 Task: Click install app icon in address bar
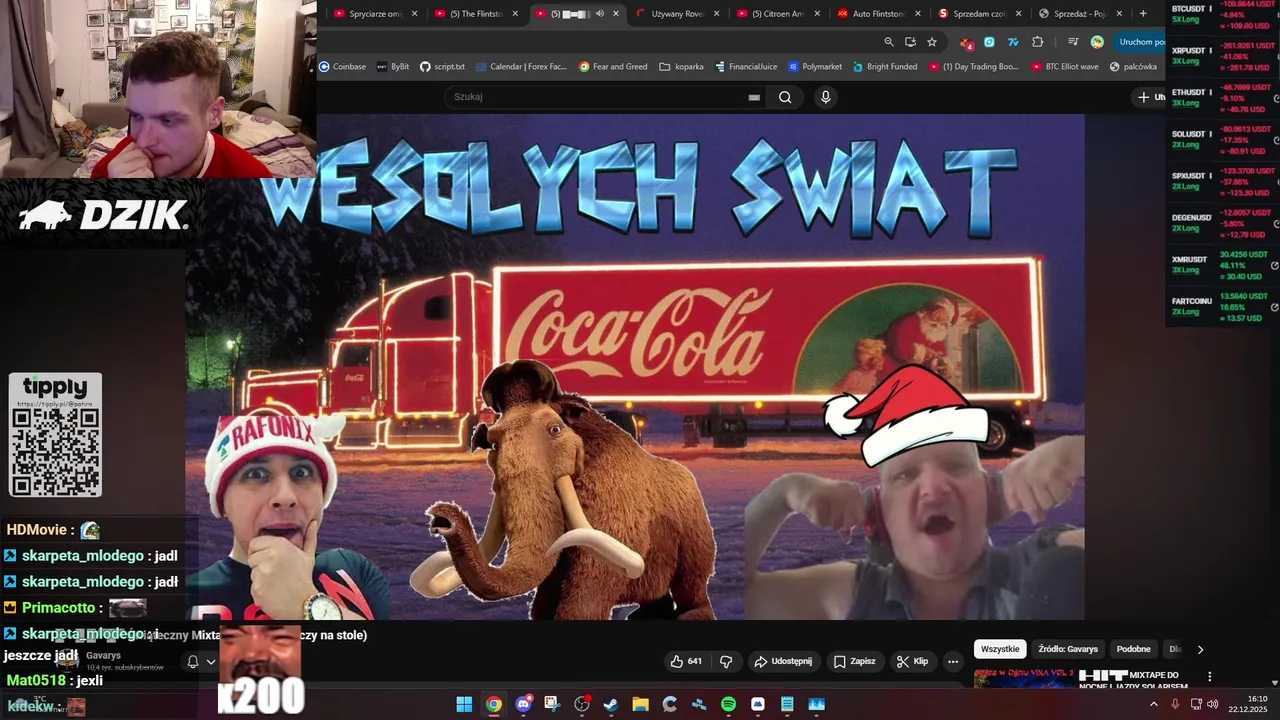(x=910, y=42)
